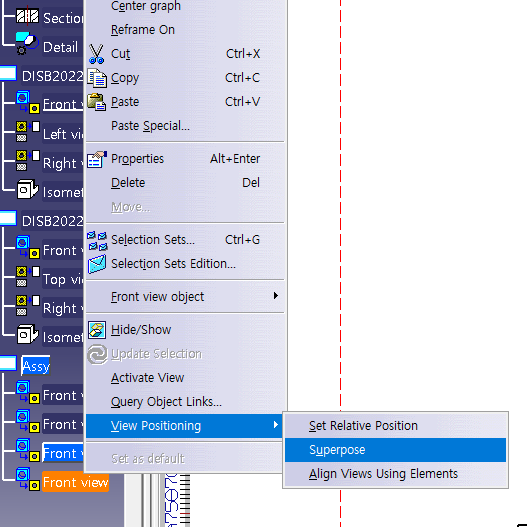Choose Delete from context menu
This screenshot has height=527, width=527.
coord(128,183)
